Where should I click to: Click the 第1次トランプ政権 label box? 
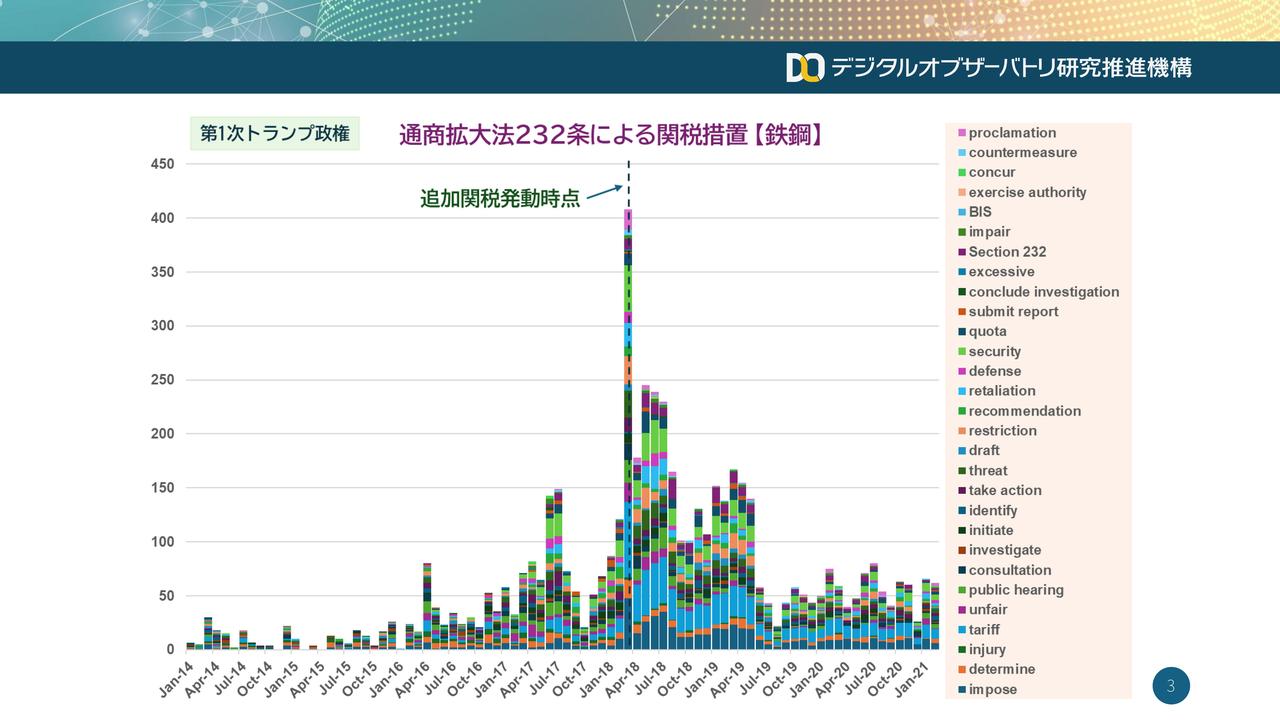275,134
